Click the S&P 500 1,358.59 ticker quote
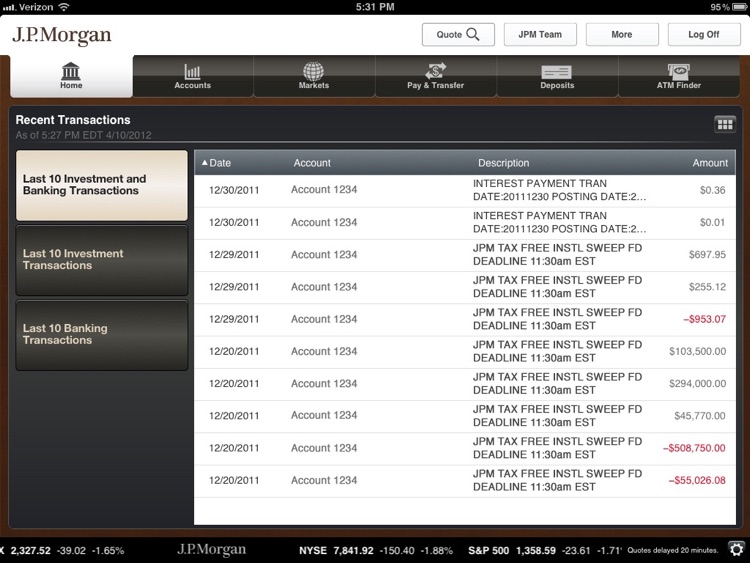 [544, 551]
